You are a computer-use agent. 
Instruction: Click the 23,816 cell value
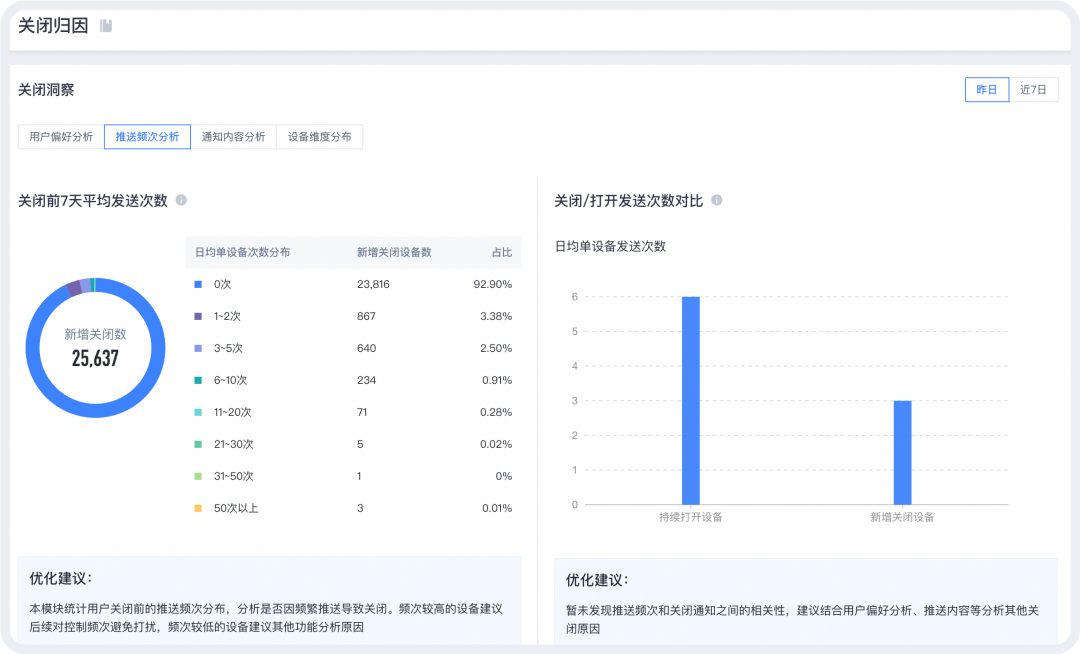click(x=373, y=284)
